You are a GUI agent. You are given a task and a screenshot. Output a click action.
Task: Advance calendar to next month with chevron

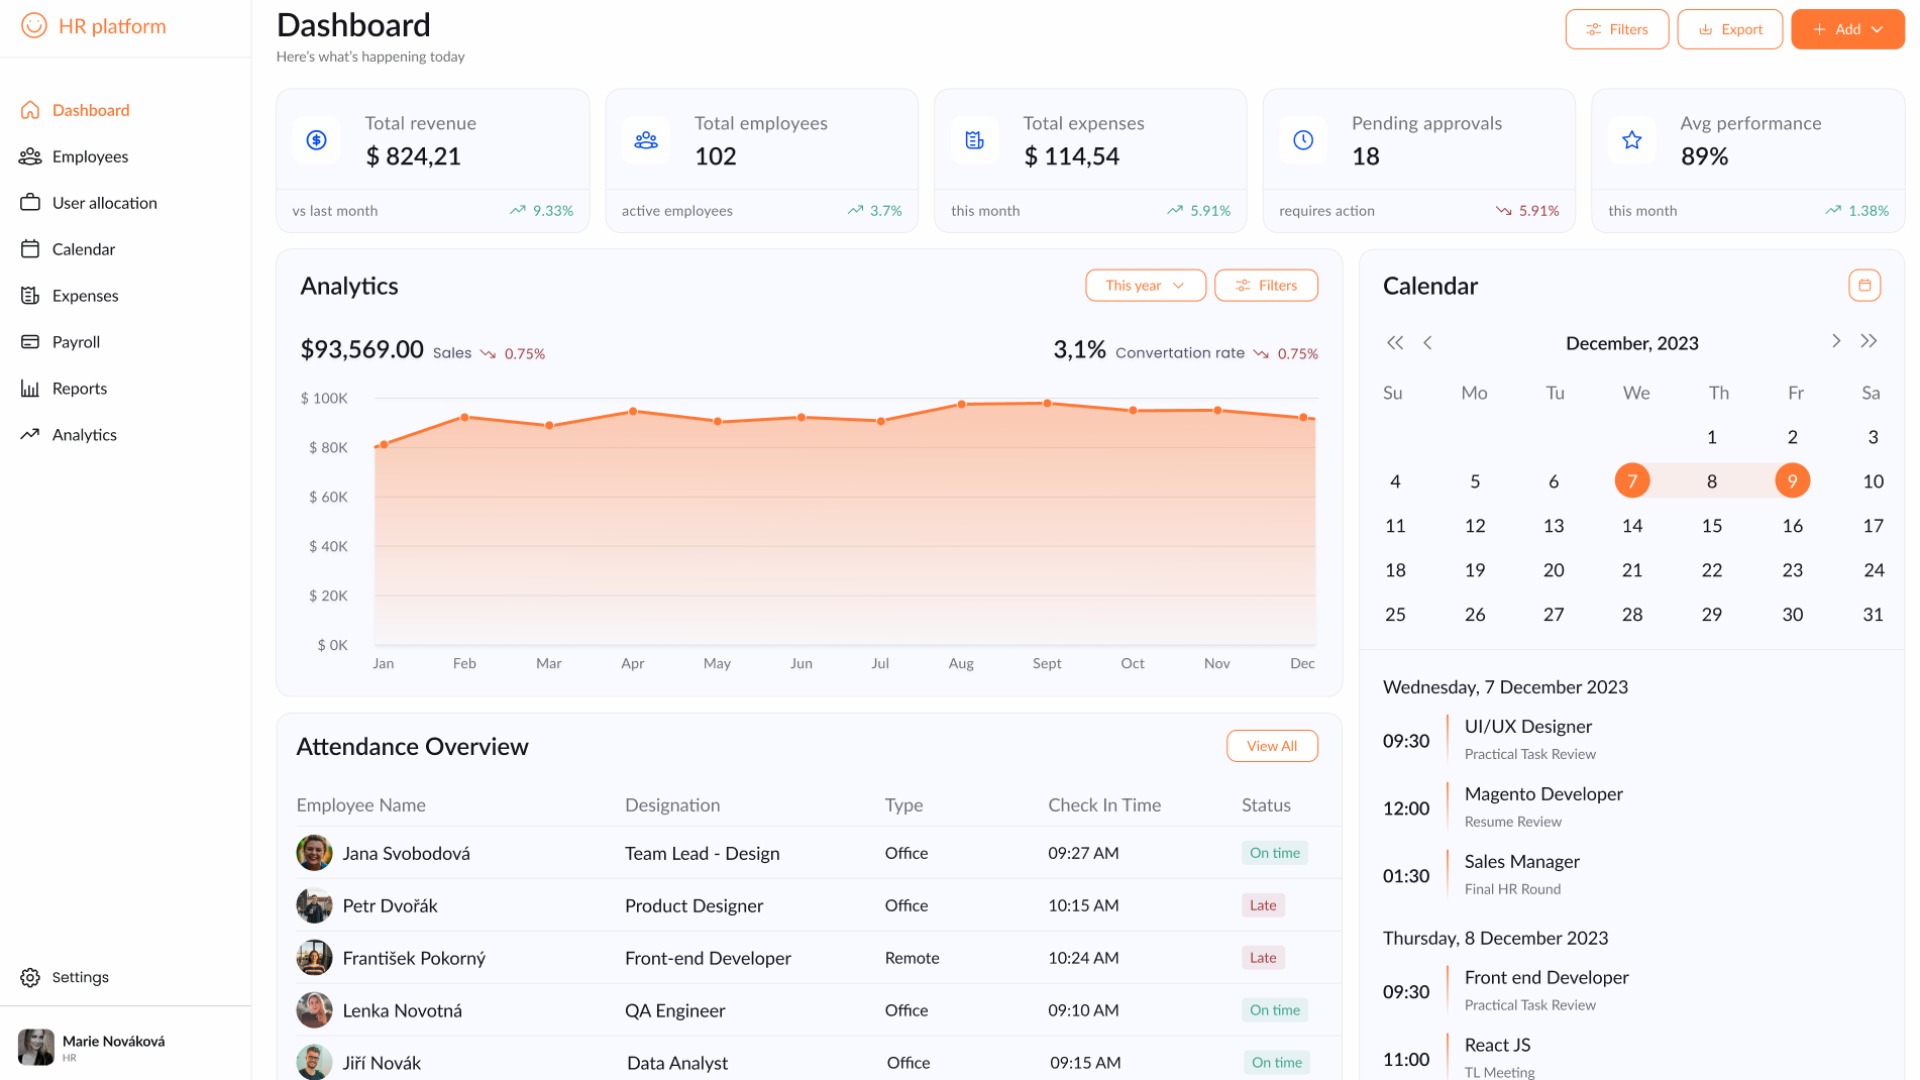click(x=1836, y=341)
